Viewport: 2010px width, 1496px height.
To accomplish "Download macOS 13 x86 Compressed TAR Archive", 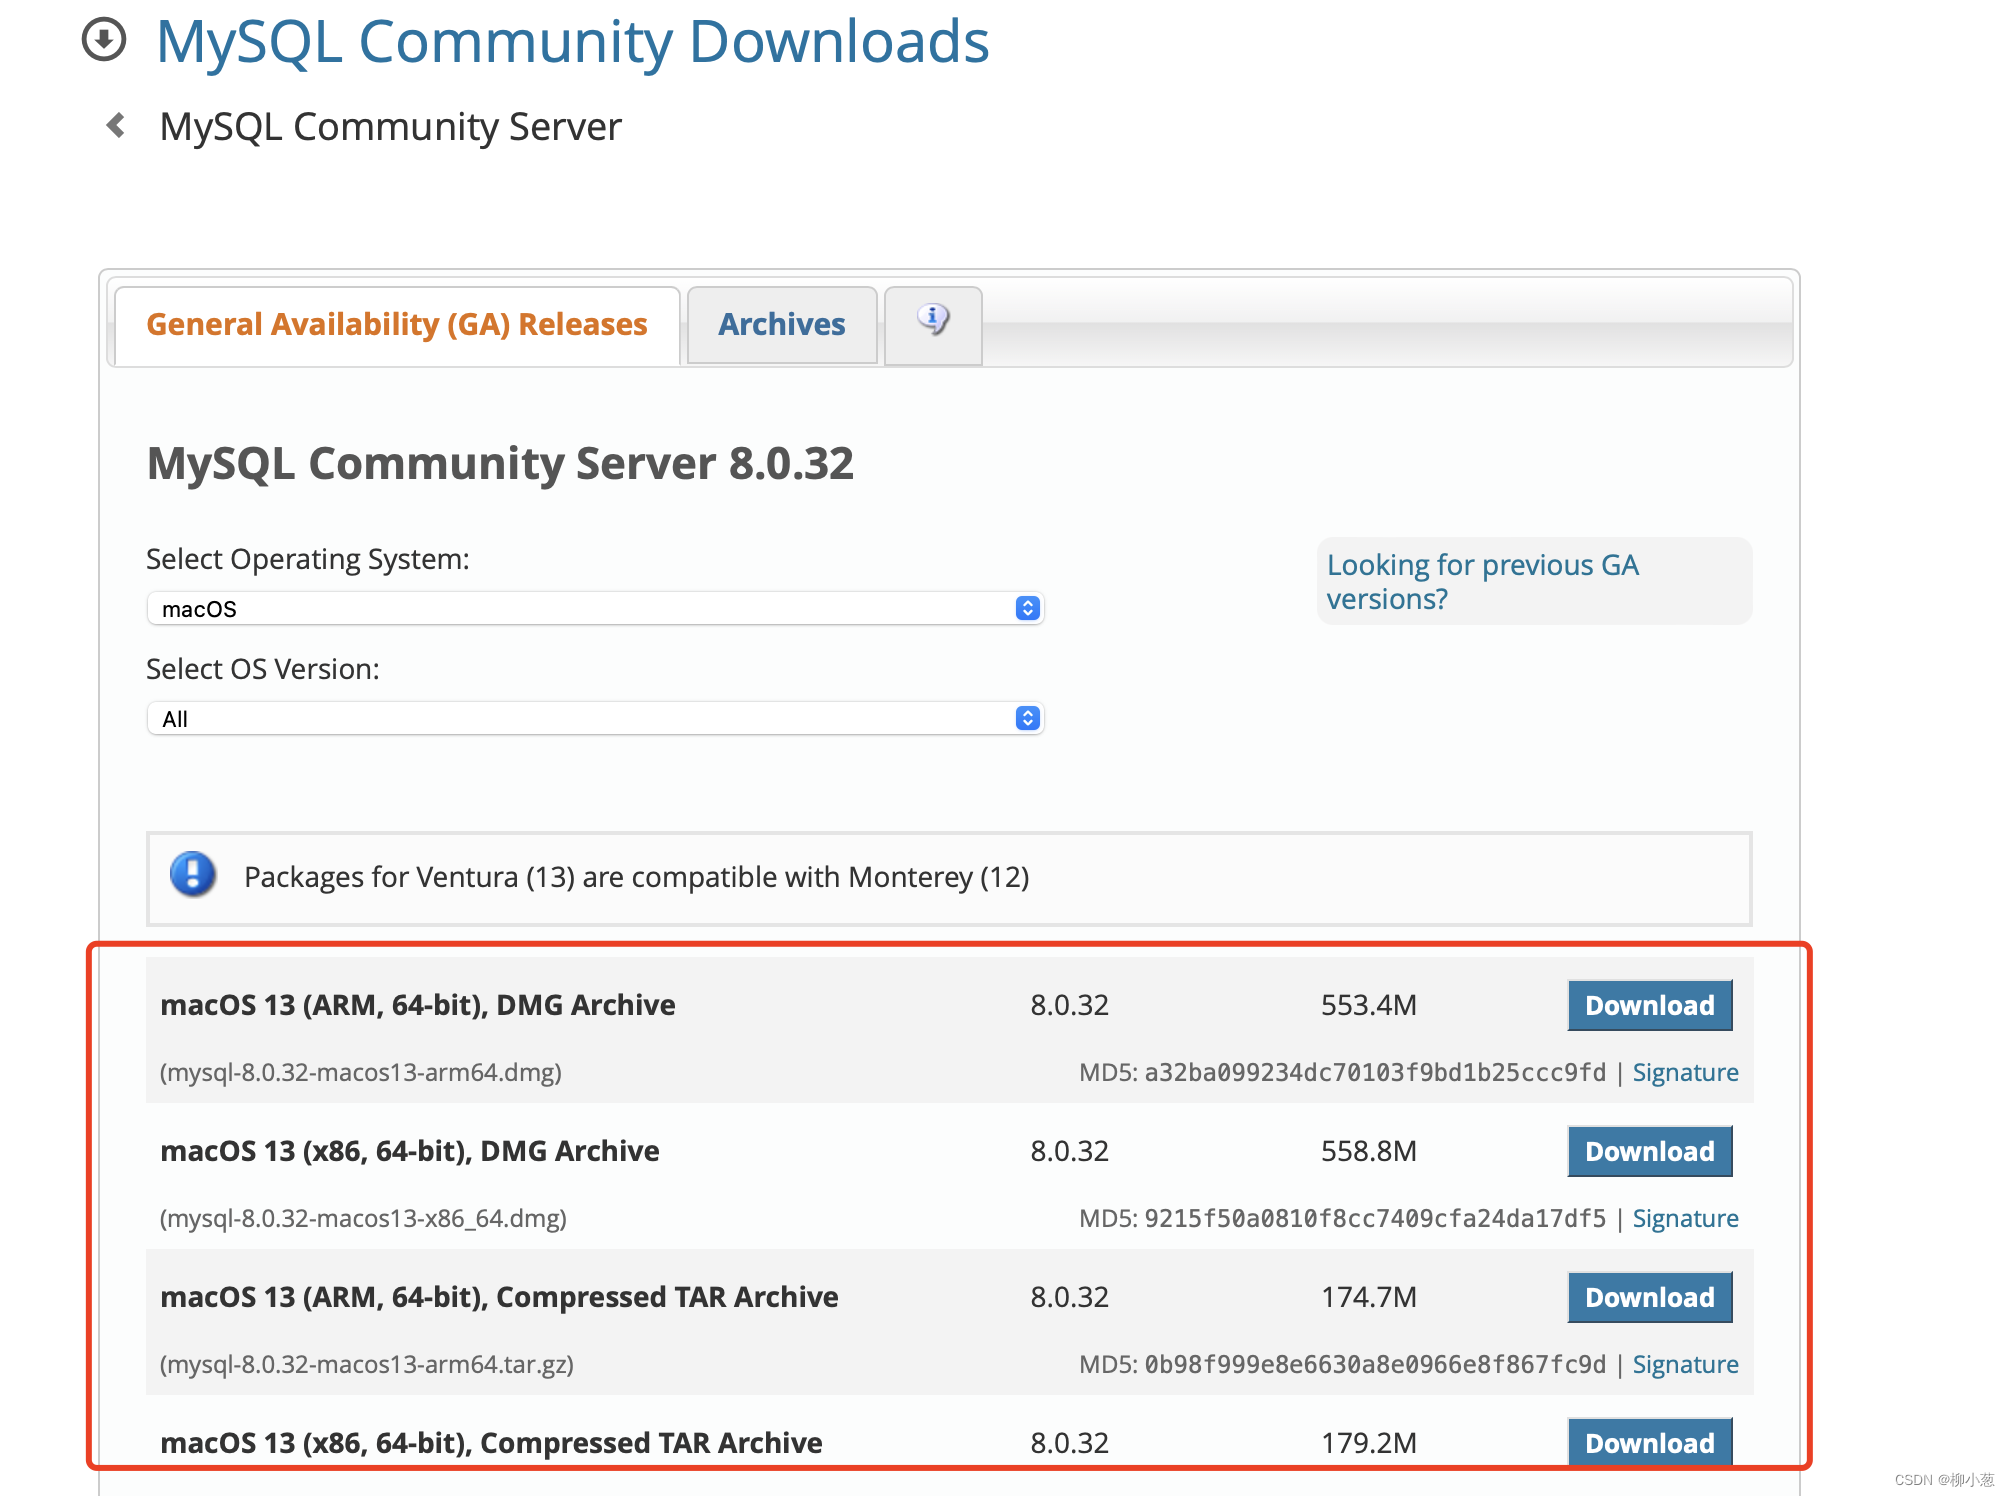I will (x=1650, y=1442).
